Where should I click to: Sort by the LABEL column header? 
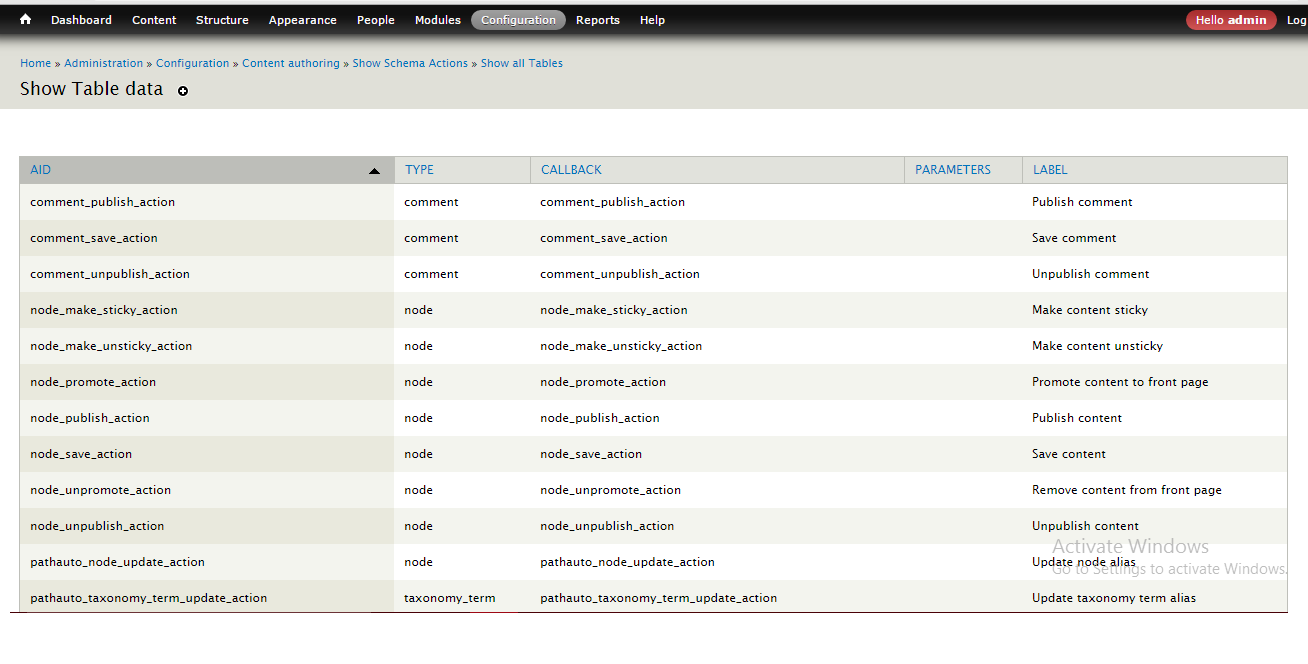pos(1050,170)
